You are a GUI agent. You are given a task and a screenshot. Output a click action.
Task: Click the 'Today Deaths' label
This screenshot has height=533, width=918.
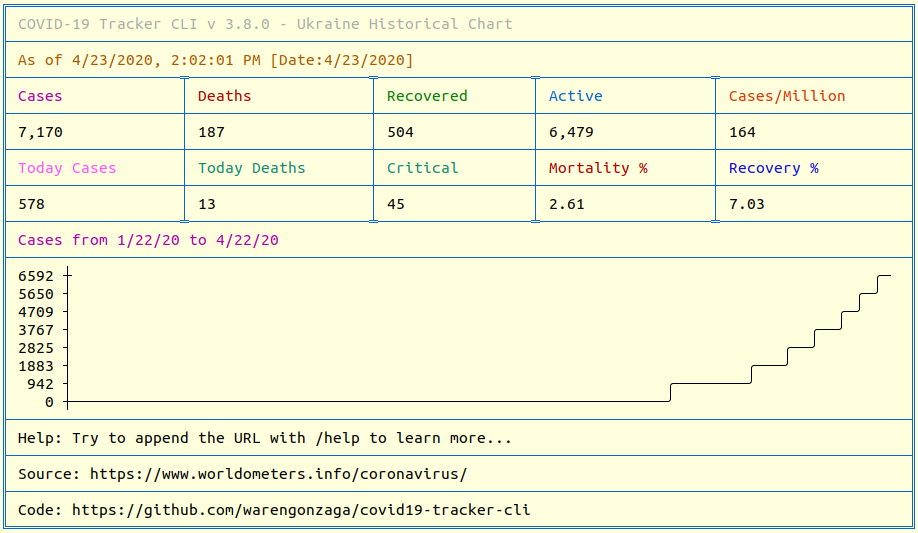click(251, 168)
